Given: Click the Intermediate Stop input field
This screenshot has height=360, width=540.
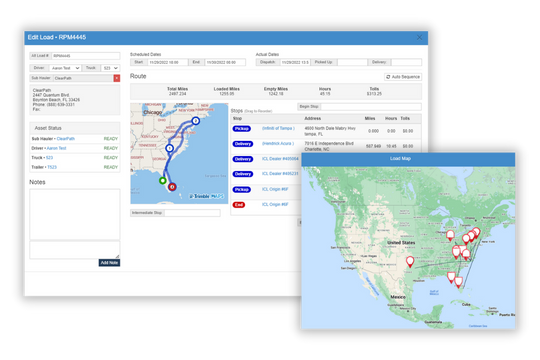Looking at the screenshot, I should coord(192,213).
